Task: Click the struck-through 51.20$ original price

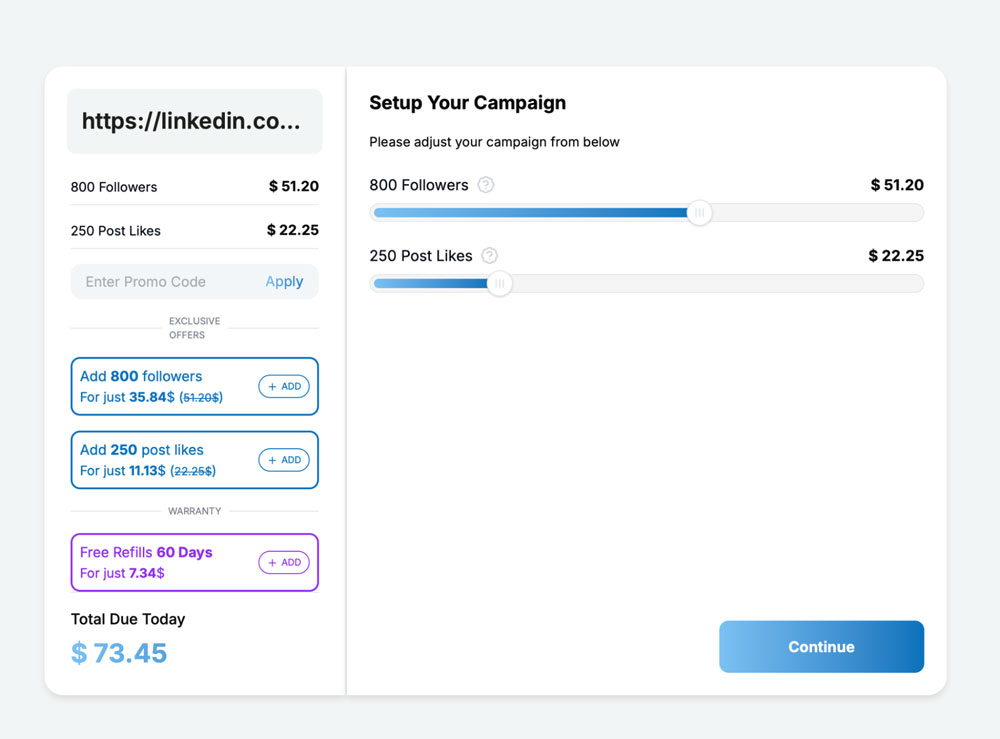Action: click(201, 398)
